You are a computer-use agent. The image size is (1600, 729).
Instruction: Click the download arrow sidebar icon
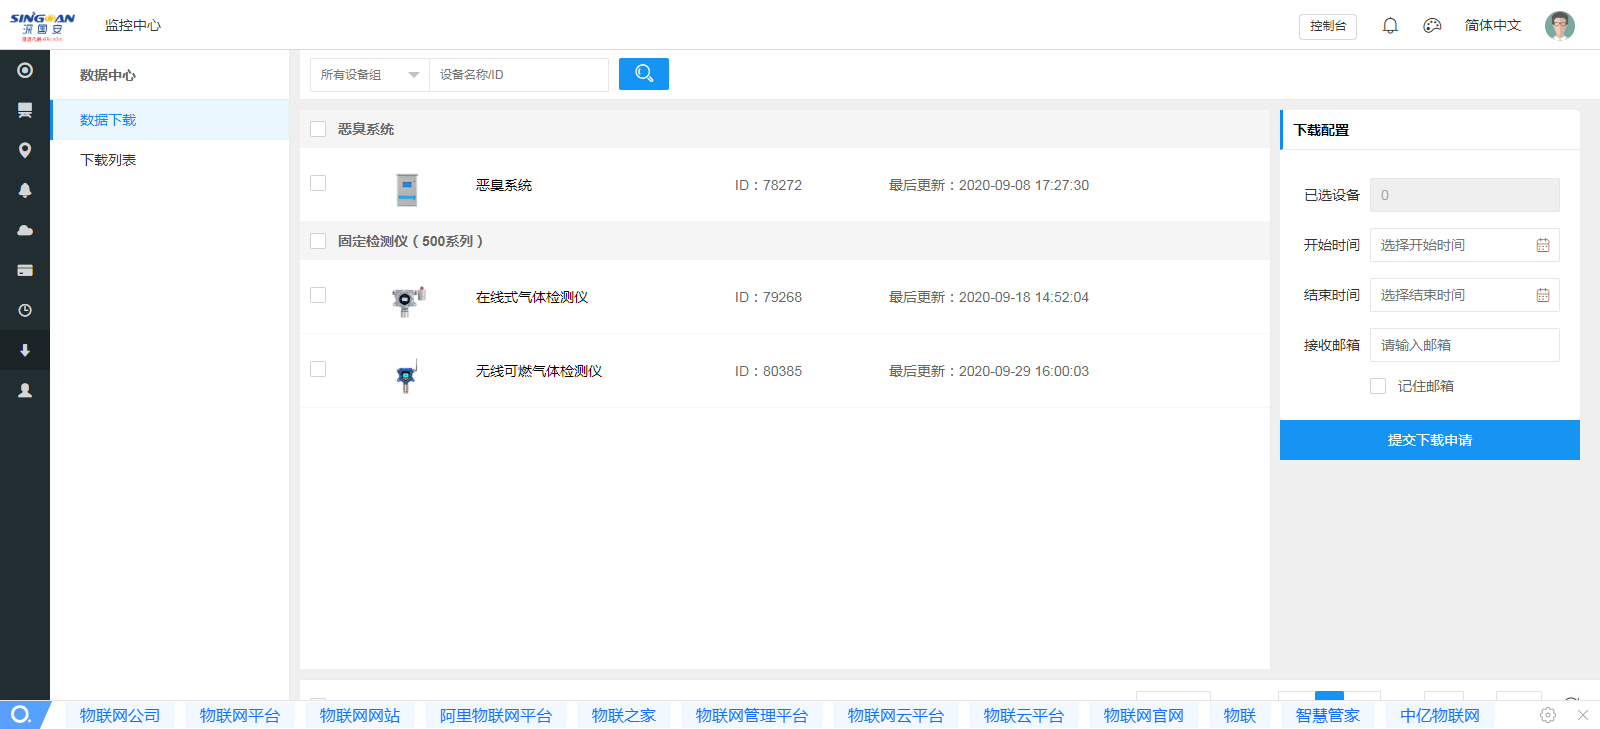[25, 350]
